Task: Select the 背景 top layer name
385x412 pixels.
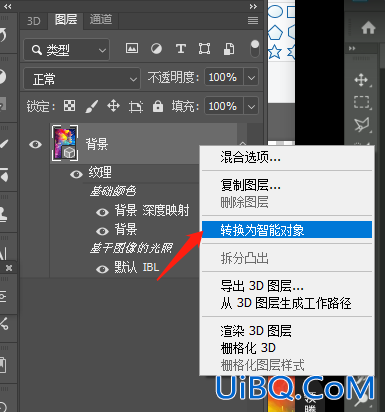Action: pos(97,144)
